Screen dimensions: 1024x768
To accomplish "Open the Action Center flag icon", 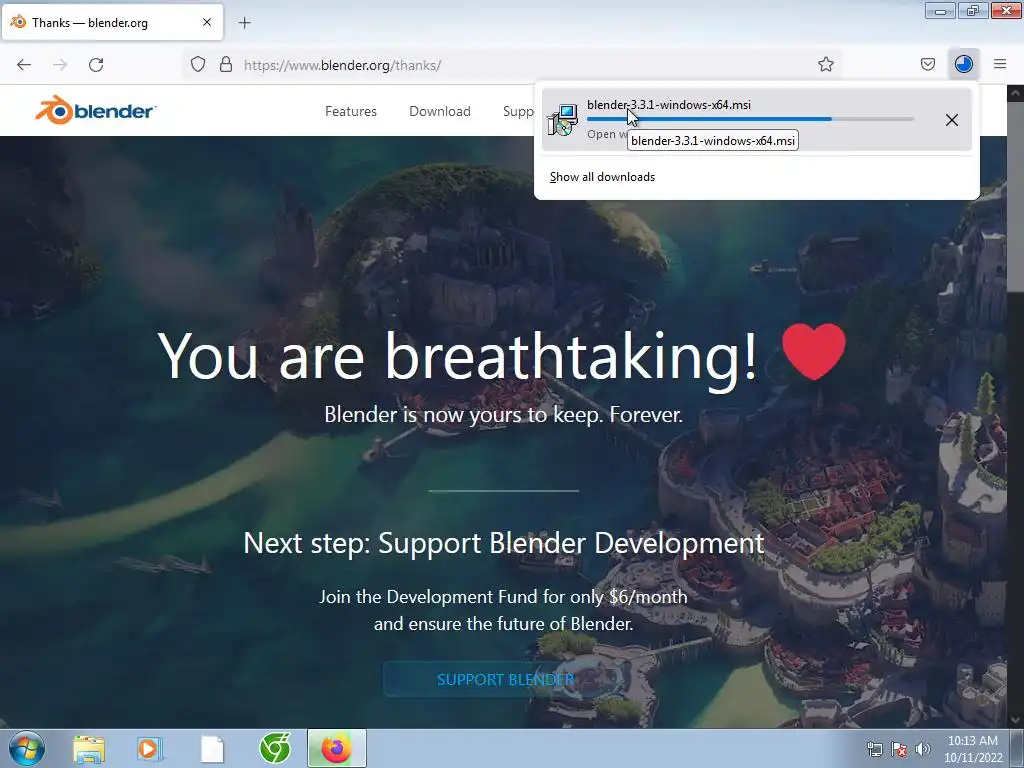I will 899,749.
